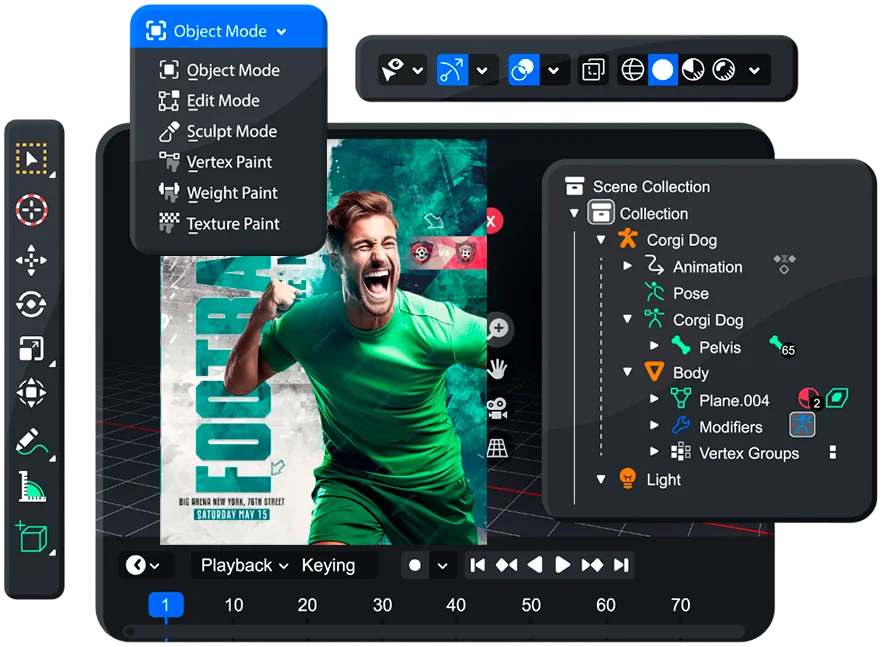Toggle the gizmo visibility button
The height and width of the screenshot is (647, 882).
click(x=452, y=71)
